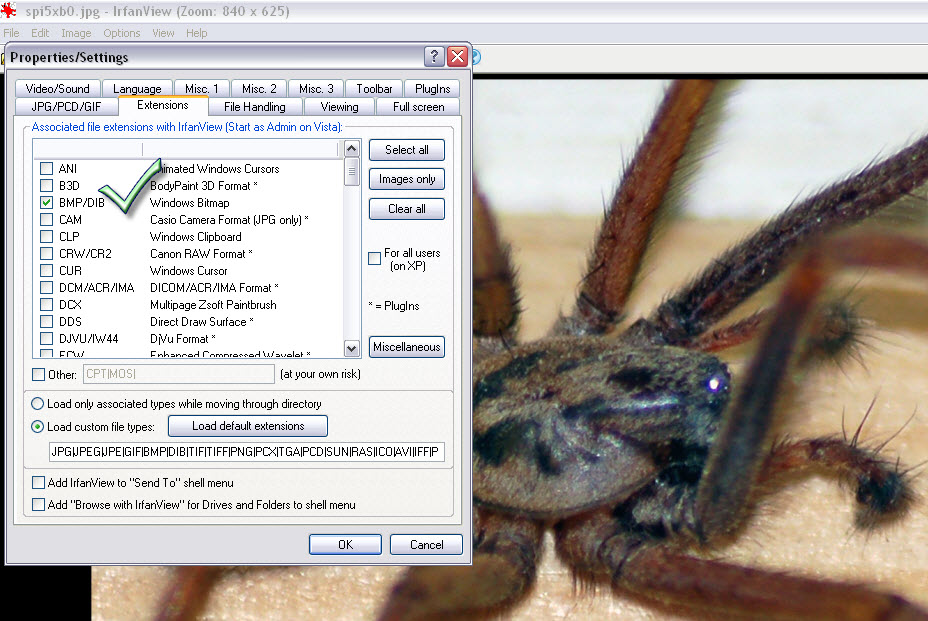Check the "Other" extensions checkbox

pos(38,375)
